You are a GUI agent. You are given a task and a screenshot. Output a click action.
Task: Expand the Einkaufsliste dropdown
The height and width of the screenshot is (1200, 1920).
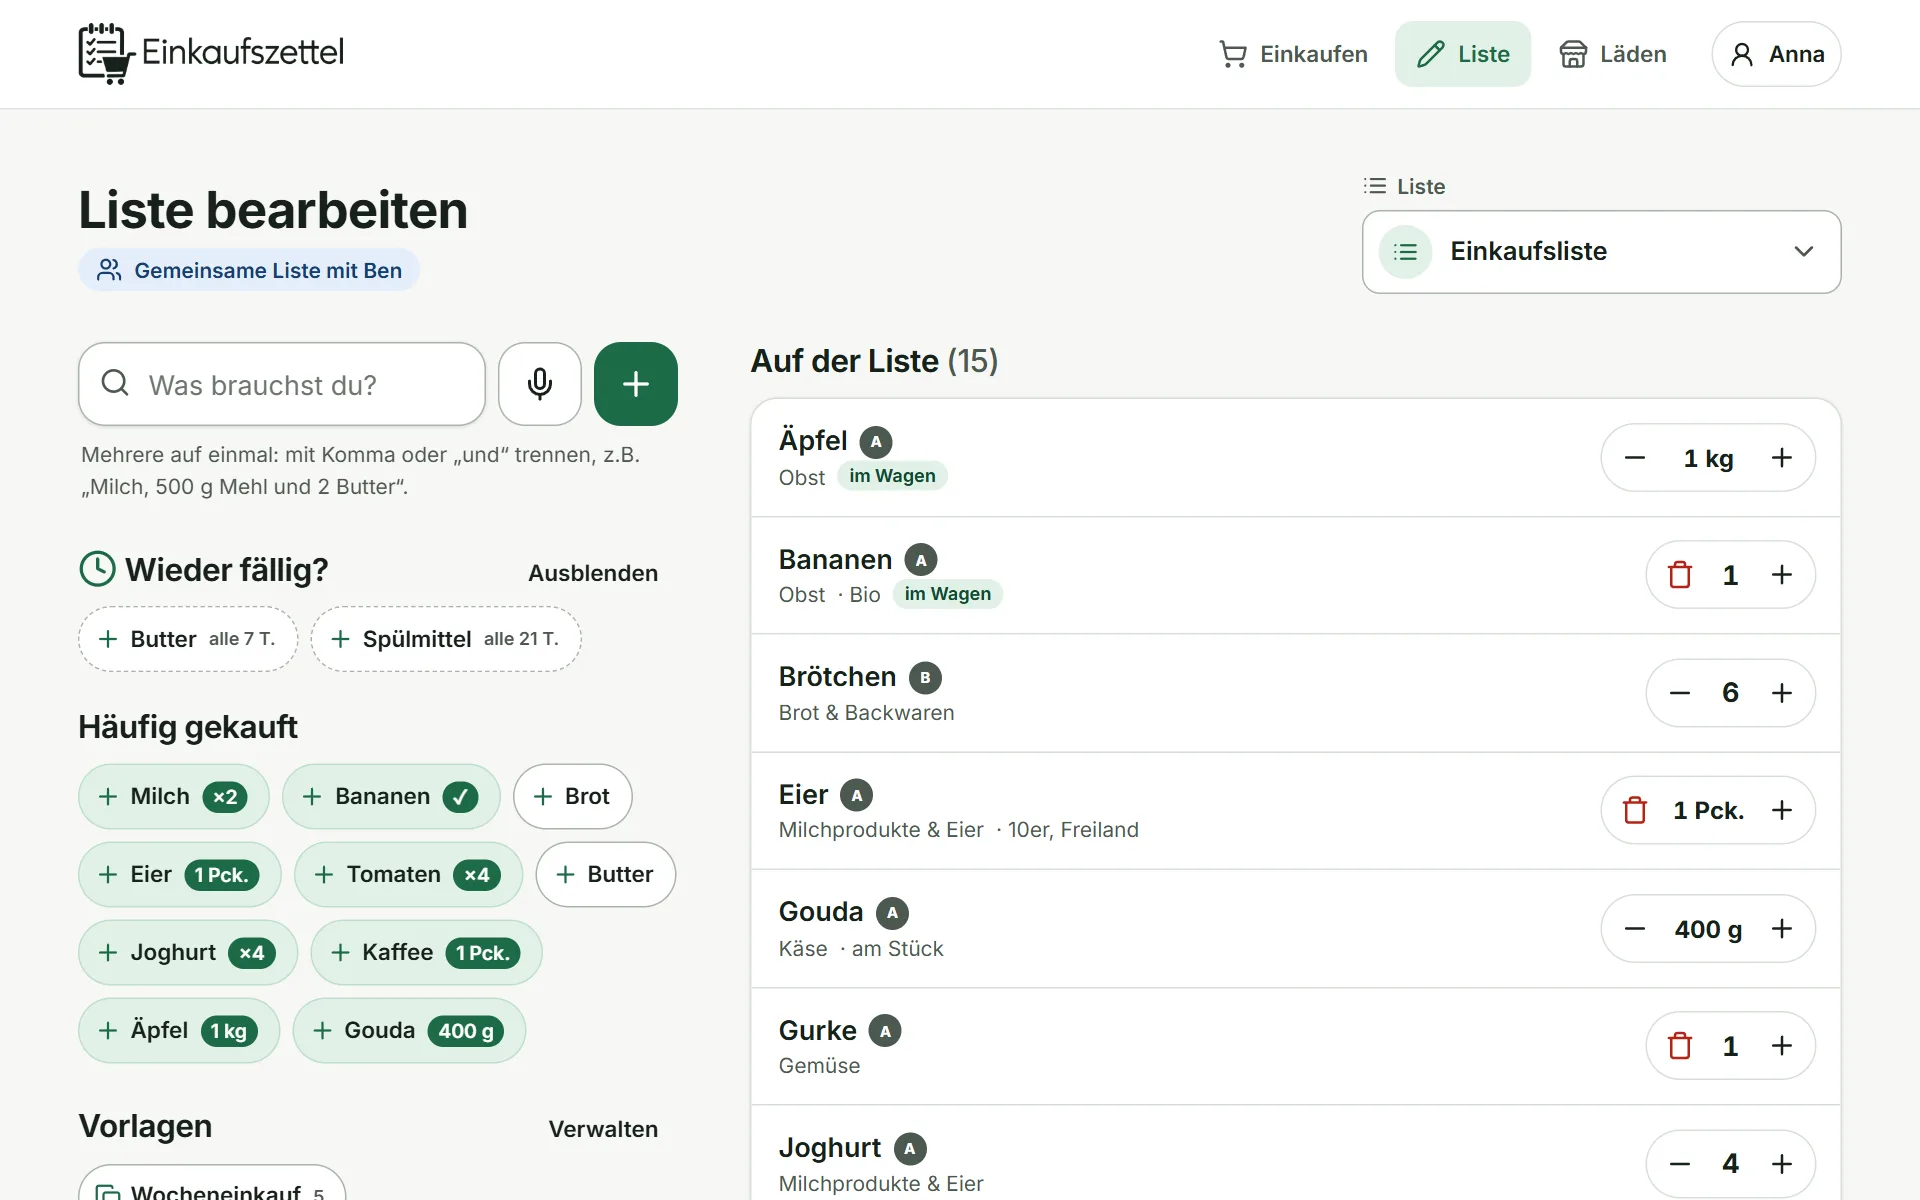tap(1601, 252)
